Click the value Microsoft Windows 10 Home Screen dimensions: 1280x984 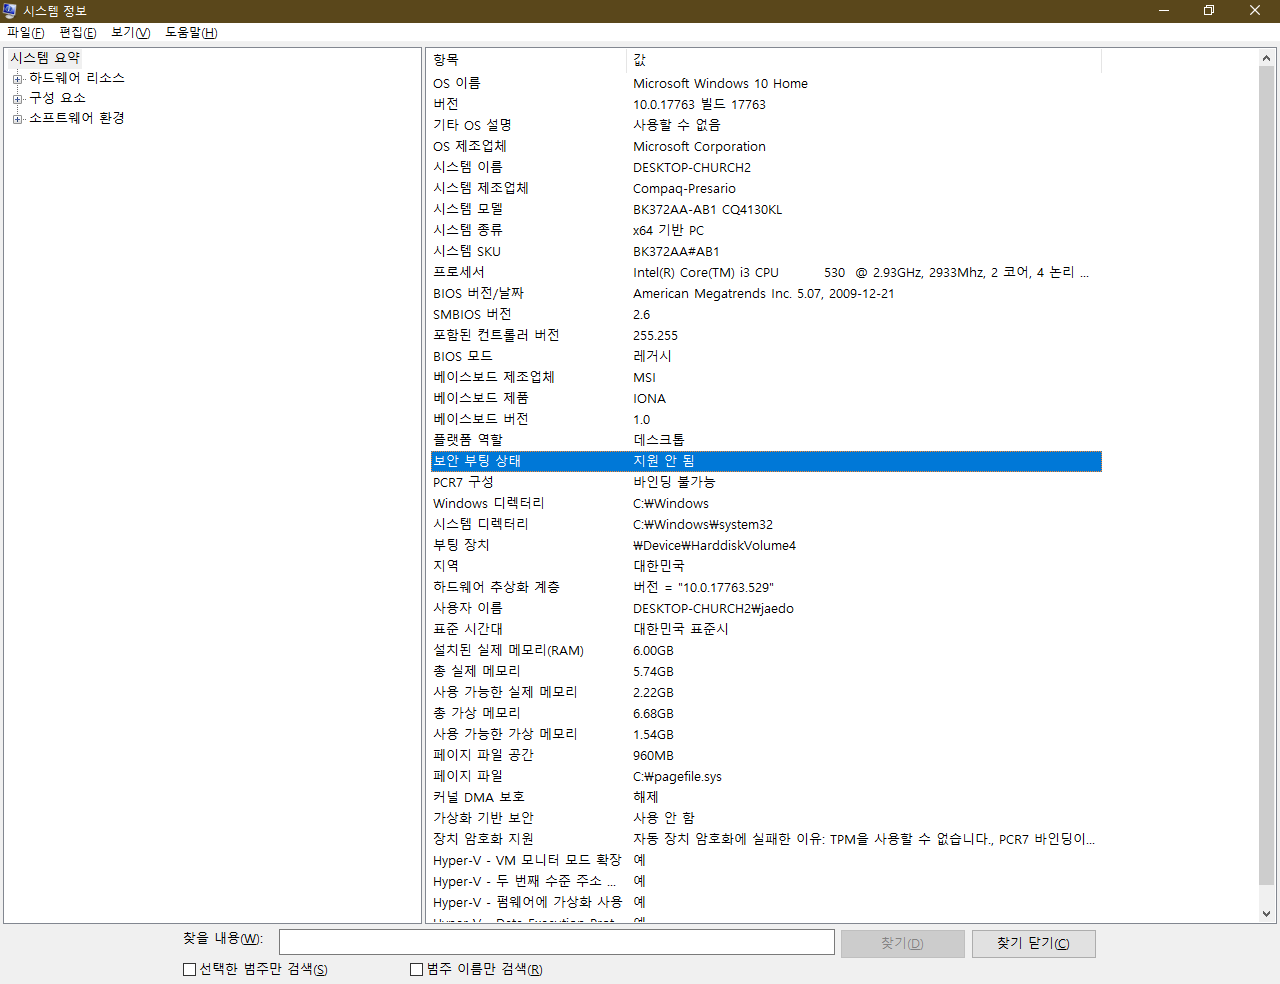(720, 84)
